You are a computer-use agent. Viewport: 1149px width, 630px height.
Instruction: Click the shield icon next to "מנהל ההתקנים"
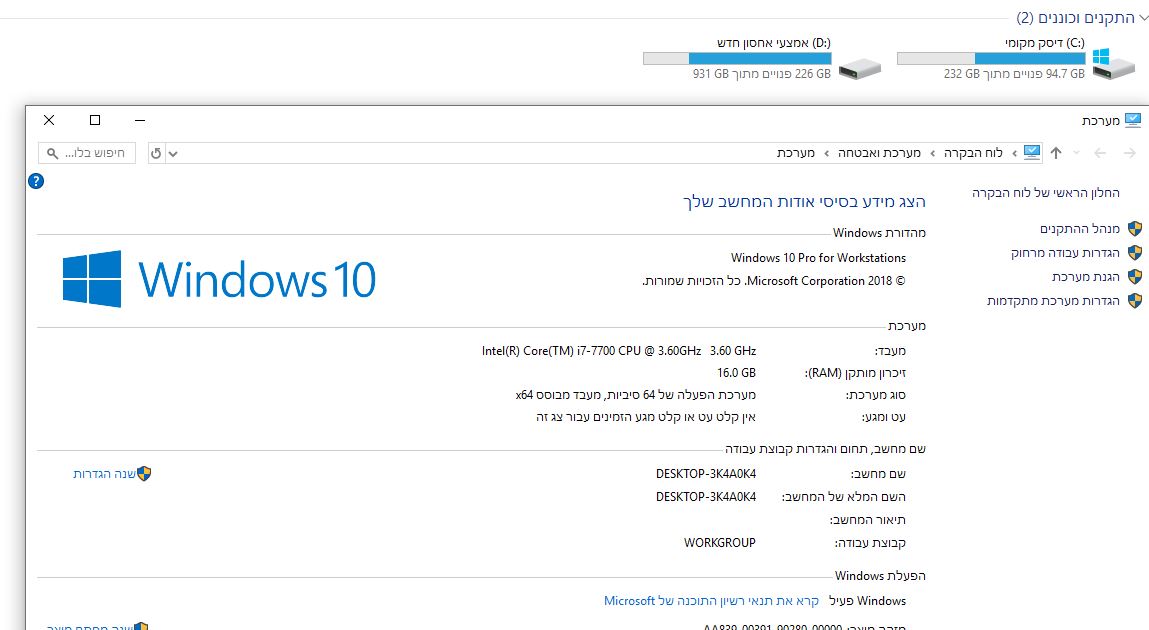pos(1134,229)
